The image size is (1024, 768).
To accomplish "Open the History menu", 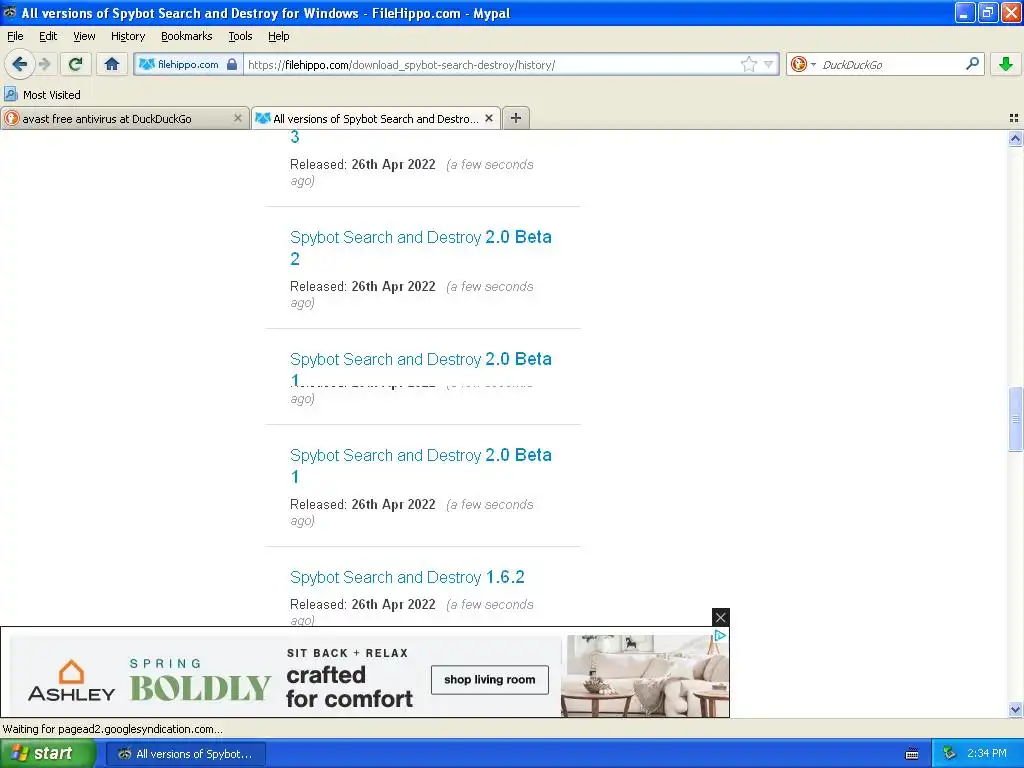I will click(128, 36).
